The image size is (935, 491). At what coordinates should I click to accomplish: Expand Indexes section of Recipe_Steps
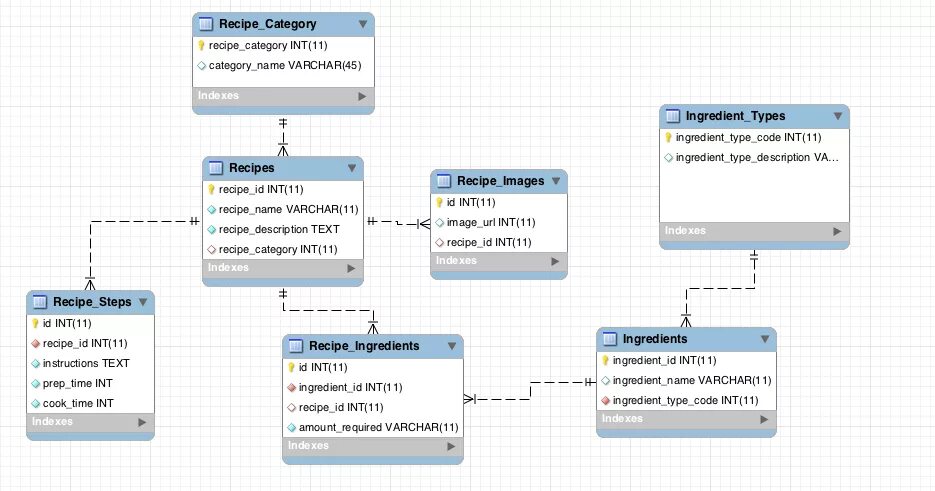point(142,422)
